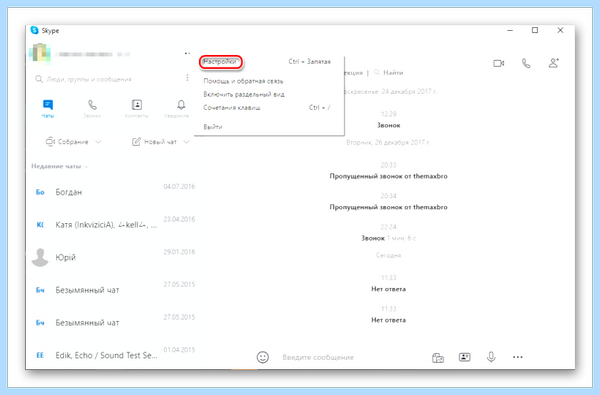Open chat with Богдан
Viewport: 600px width, 395px height.
[113, 192]
